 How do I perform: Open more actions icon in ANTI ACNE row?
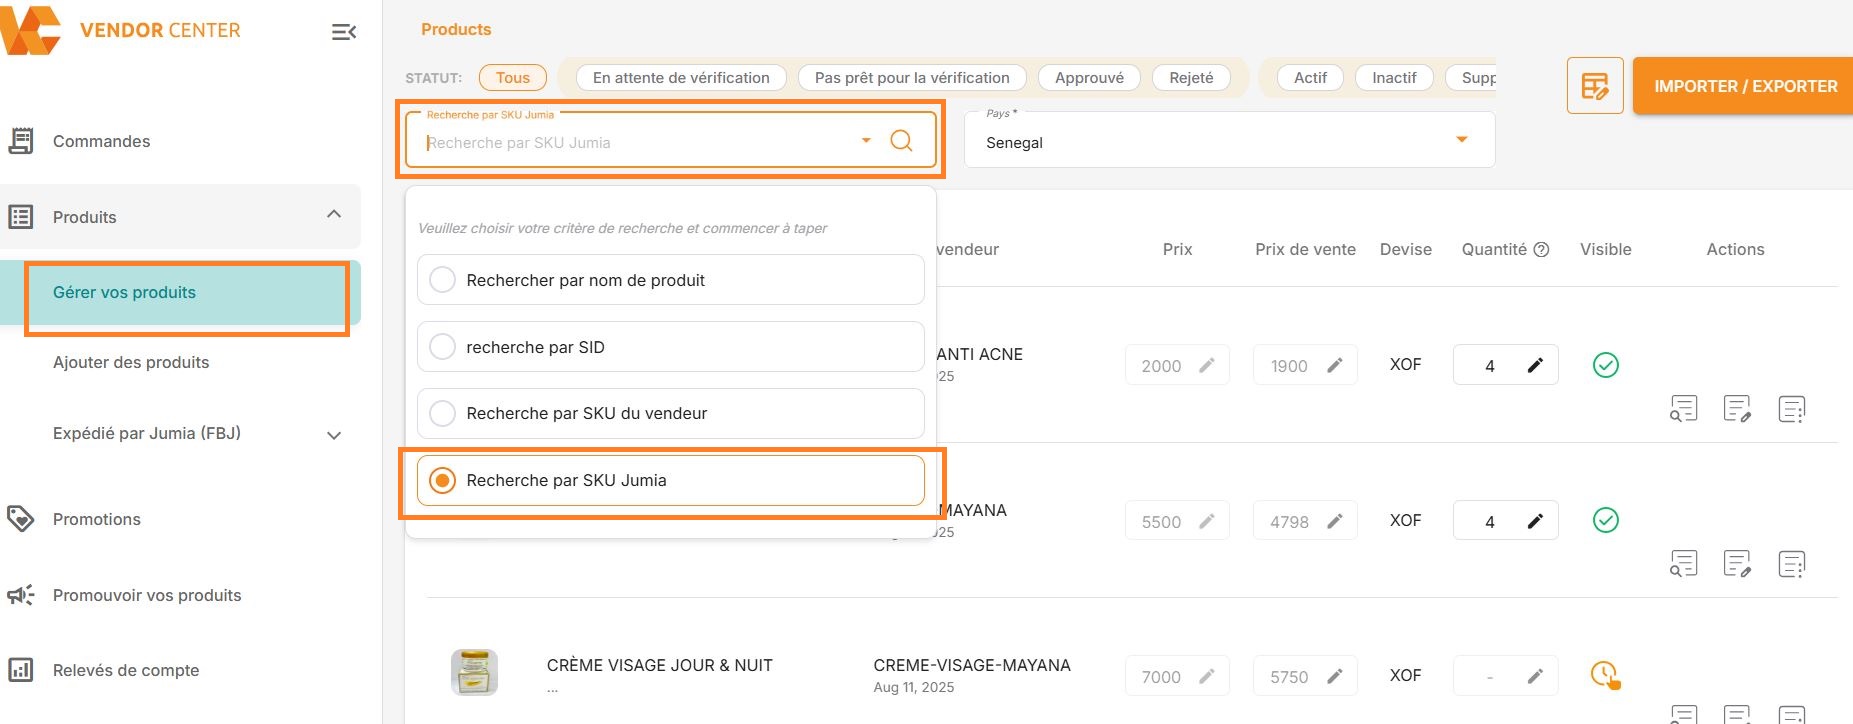point(1792,408)
